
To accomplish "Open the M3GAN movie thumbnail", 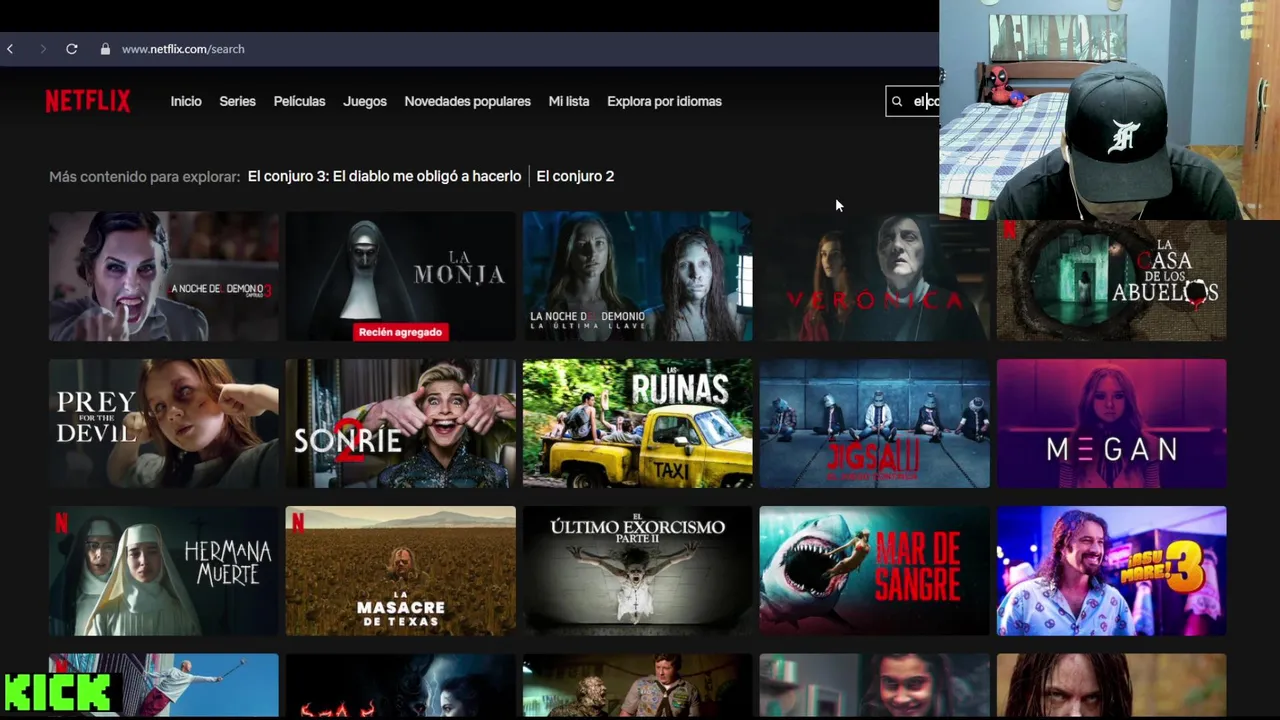I will pyautogui.click(x=1112, y=423).
